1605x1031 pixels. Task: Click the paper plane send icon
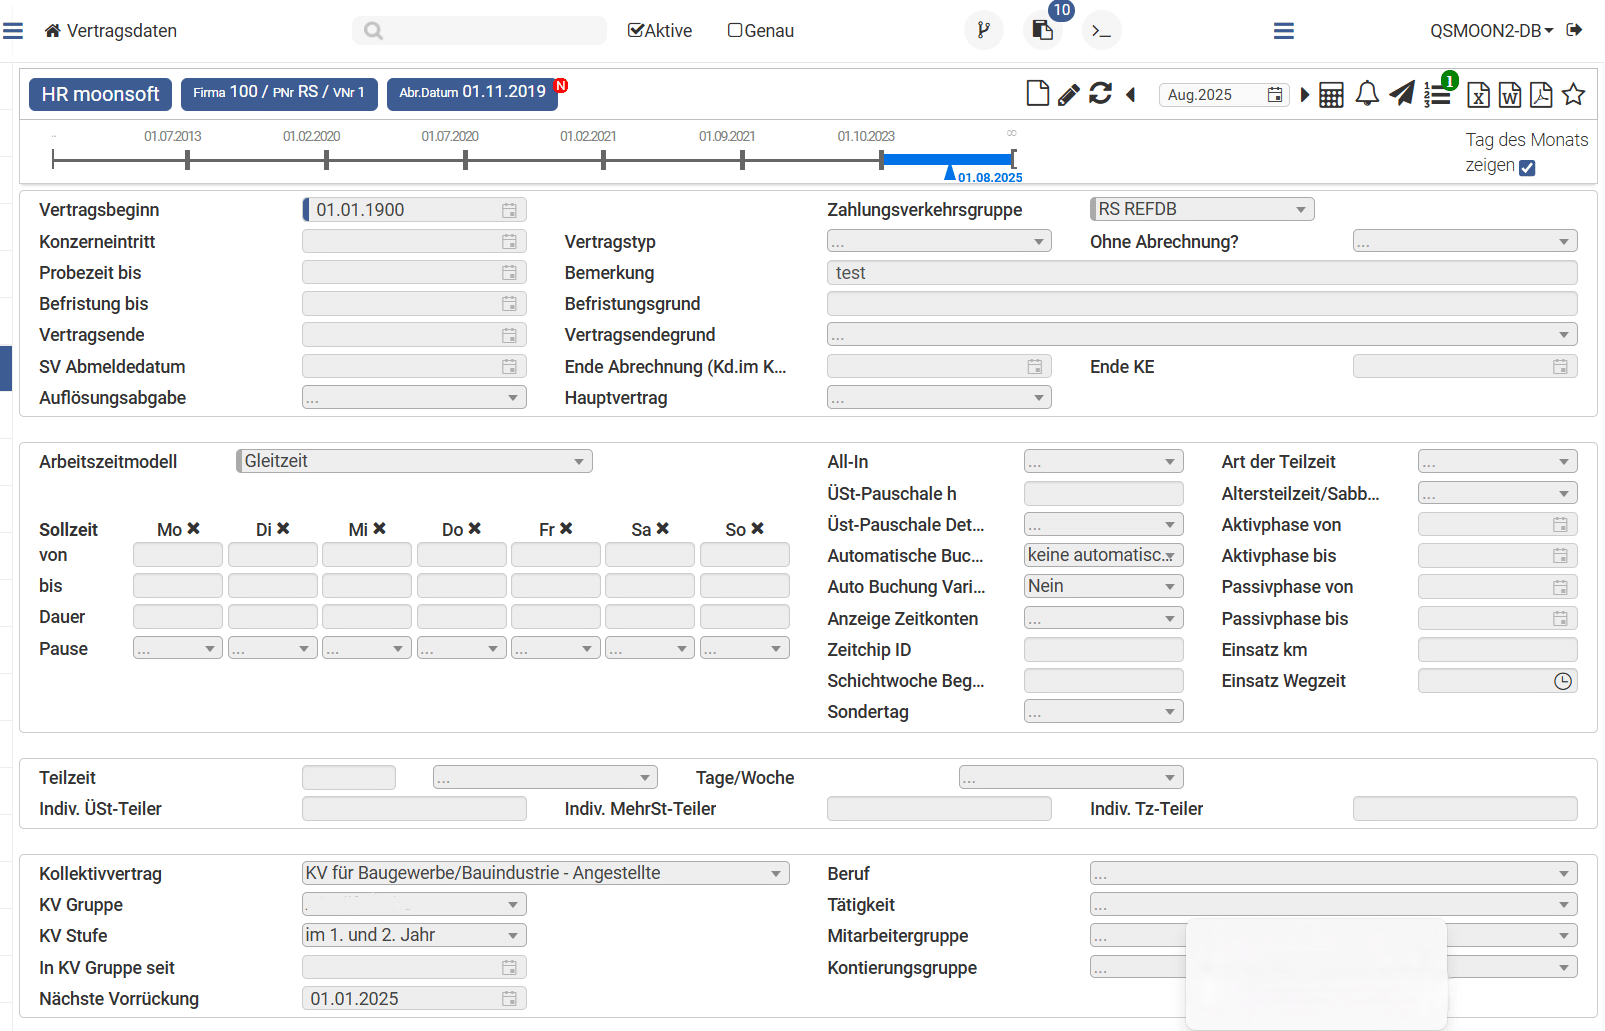pyautogui.click(x=1402, y=94)
